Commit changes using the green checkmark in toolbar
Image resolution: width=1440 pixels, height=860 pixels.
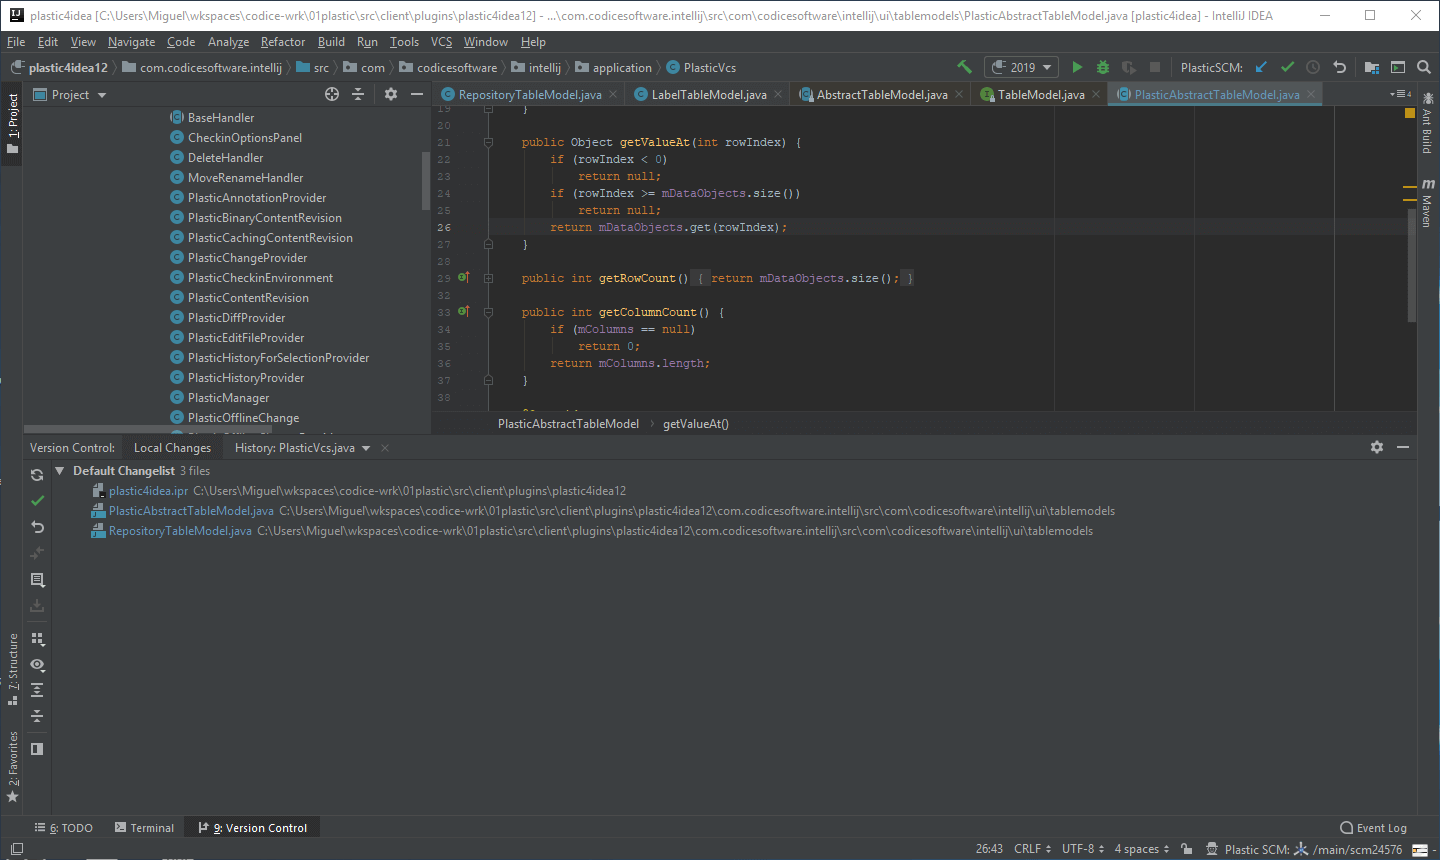pos(1287,67)
